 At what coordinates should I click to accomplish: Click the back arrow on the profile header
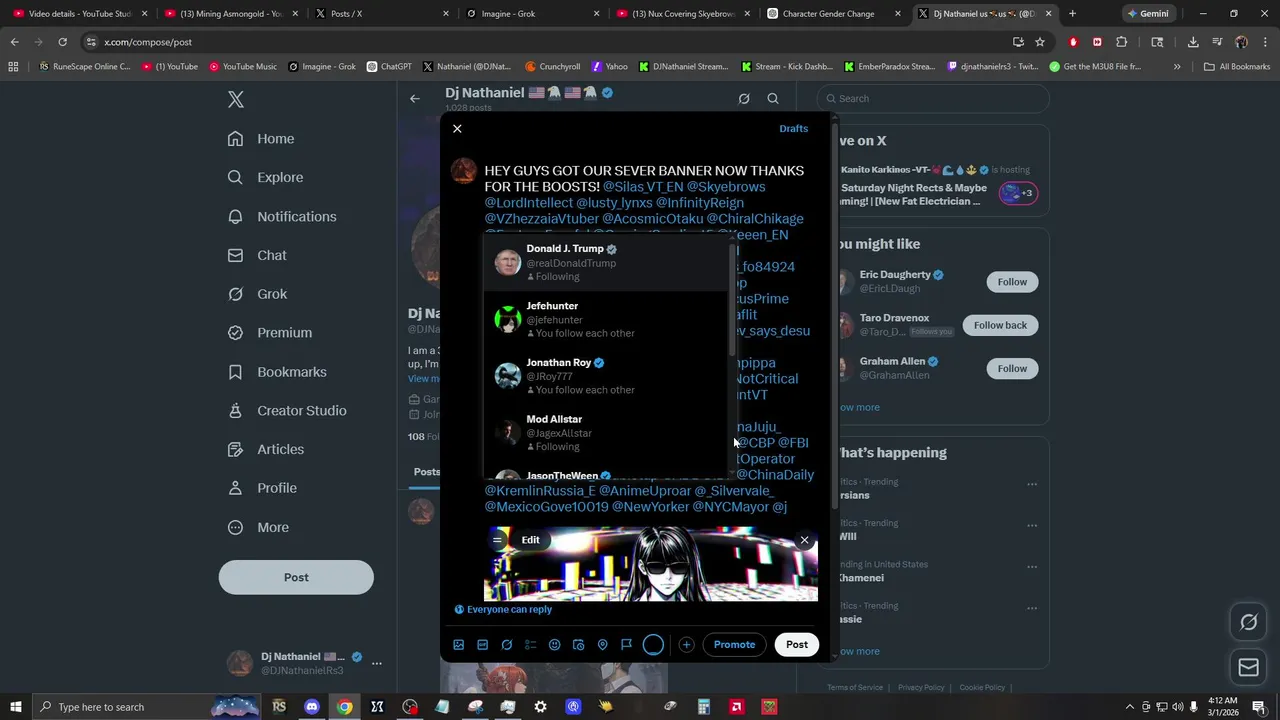[x=415, y=98]
